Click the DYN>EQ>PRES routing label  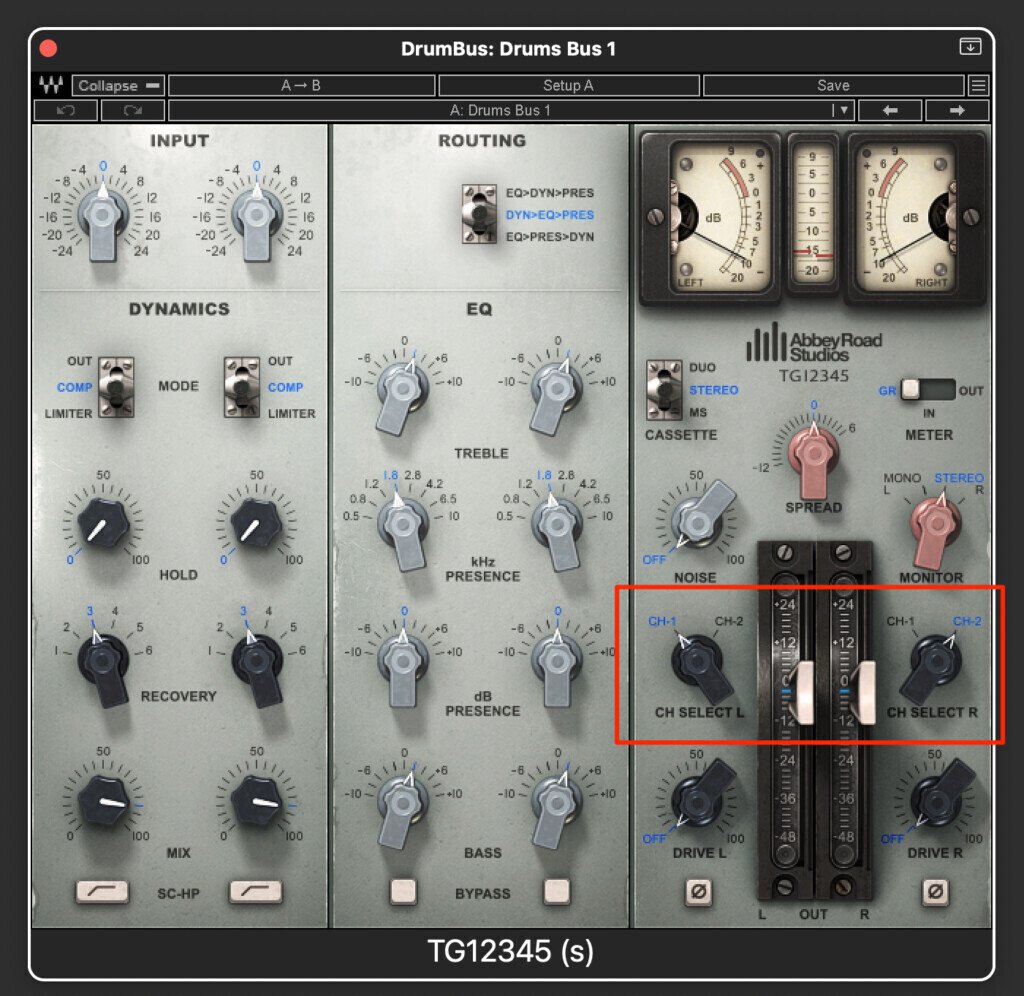[550, 215]
